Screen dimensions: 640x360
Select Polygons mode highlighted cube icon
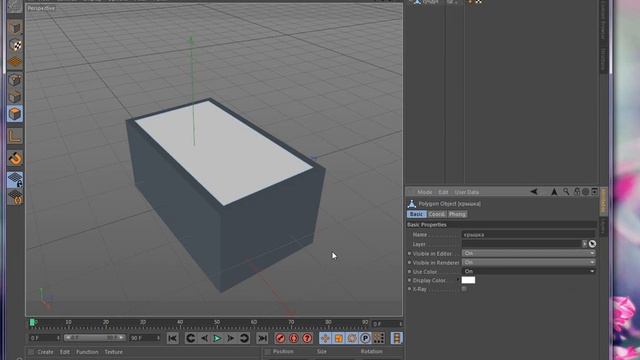coord(15,114)
